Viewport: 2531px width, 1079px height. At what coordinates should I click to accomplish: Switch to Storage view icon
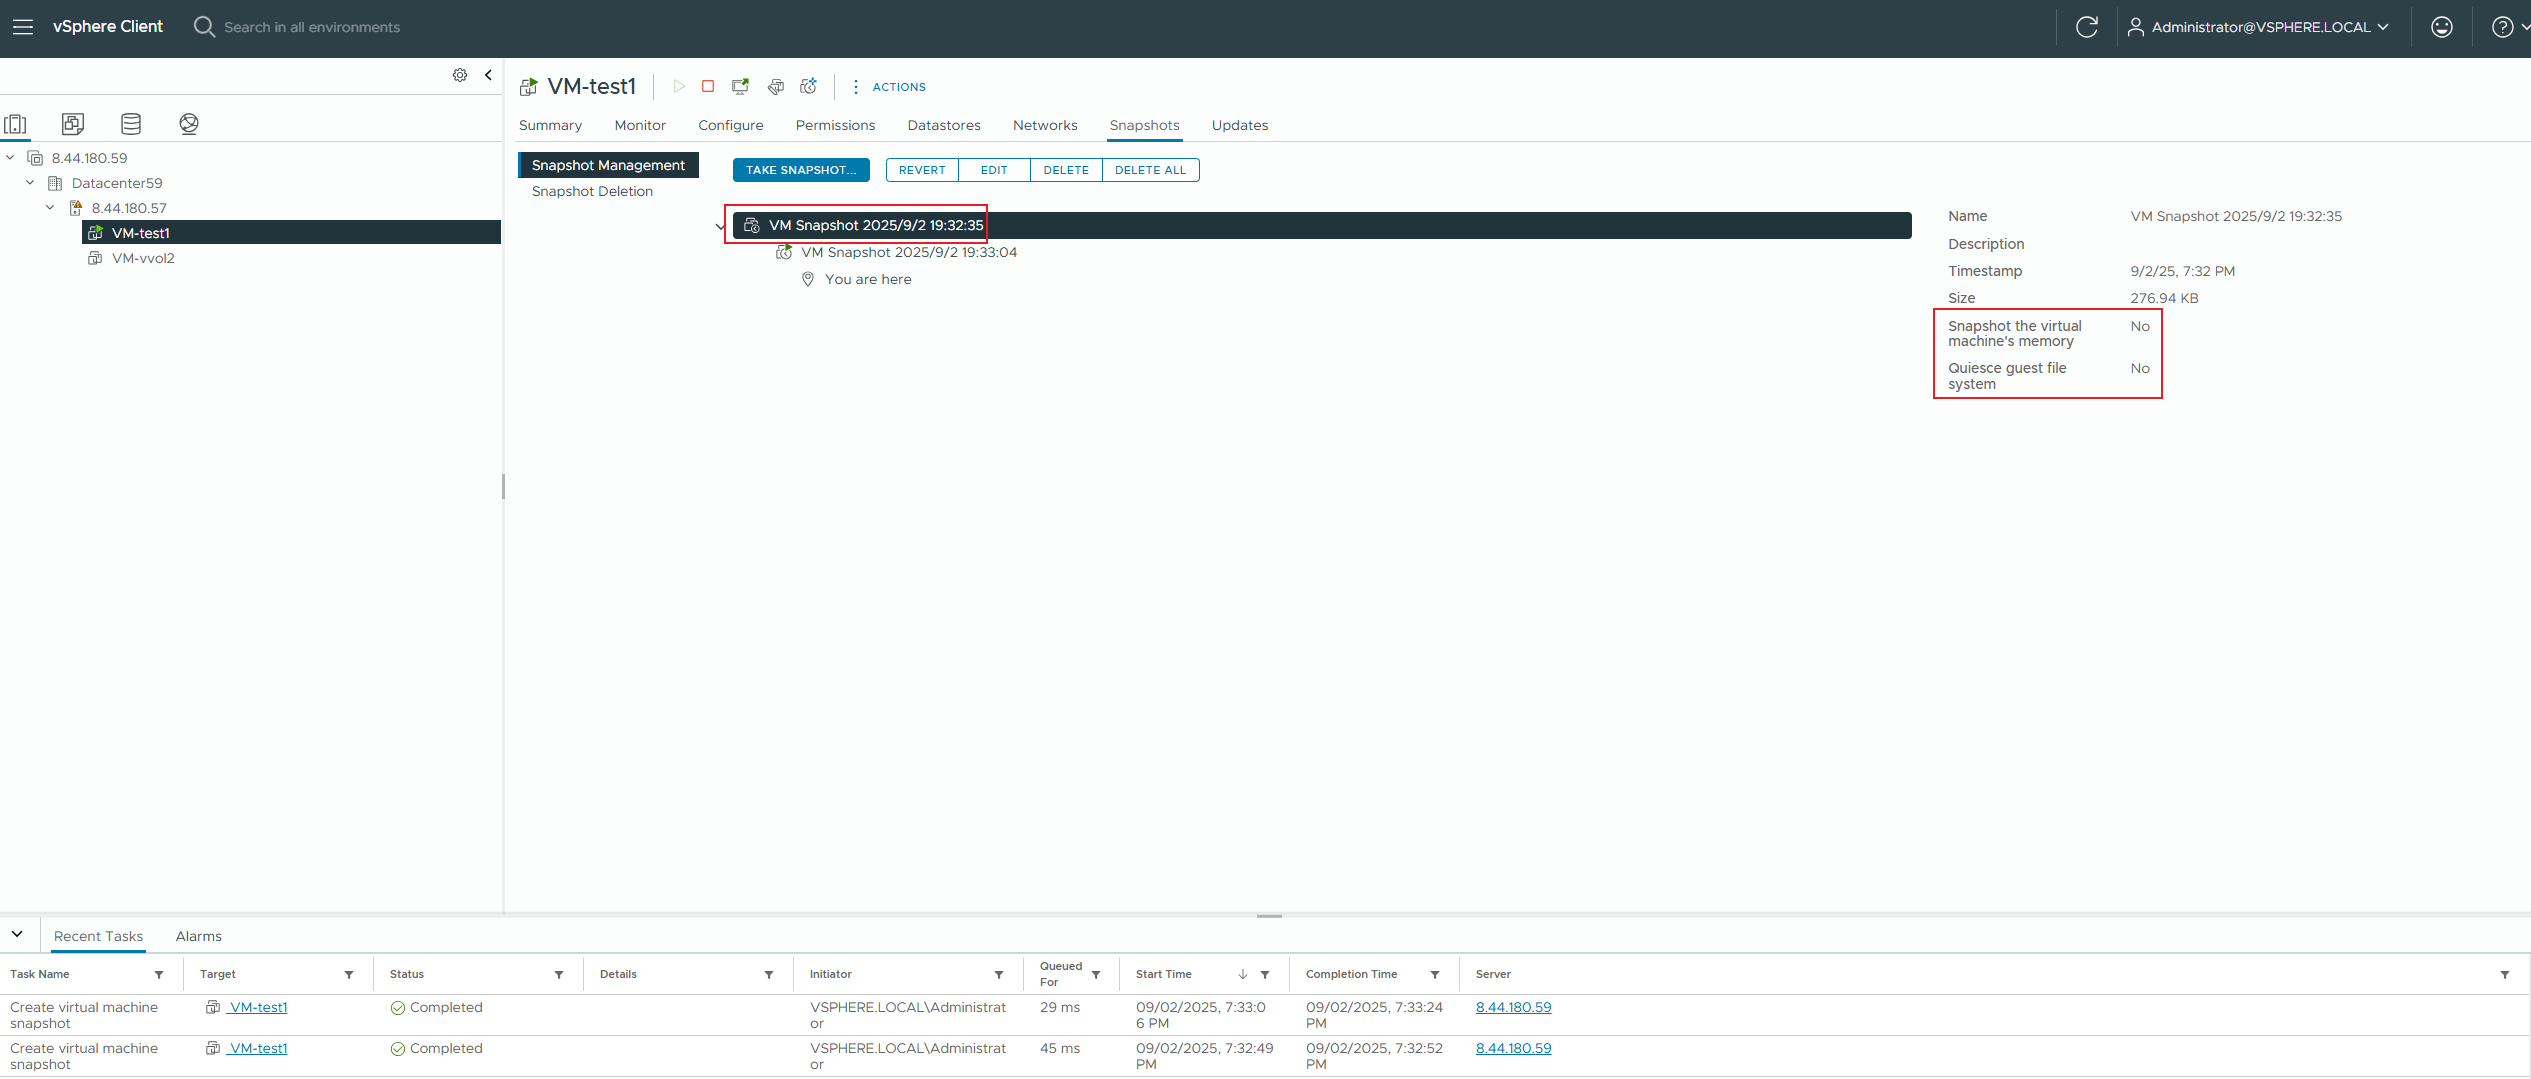pos(131,124)
